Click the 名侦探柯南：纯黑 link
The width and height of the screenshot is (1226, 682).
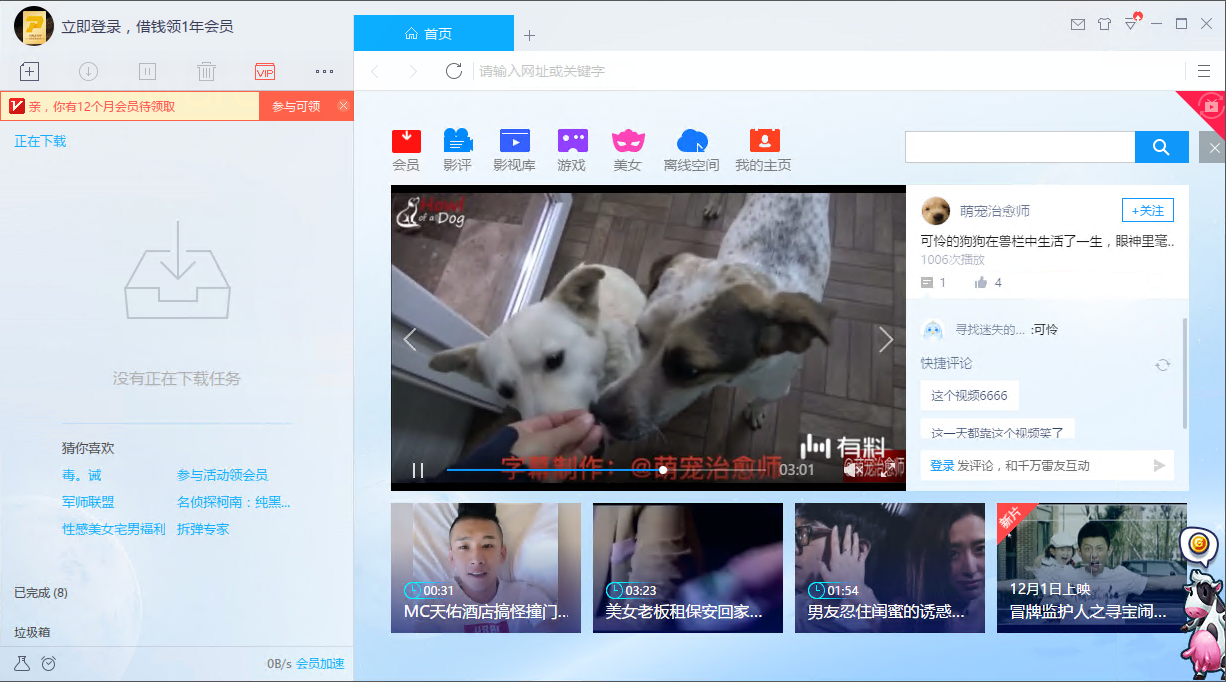pos(234,502)
